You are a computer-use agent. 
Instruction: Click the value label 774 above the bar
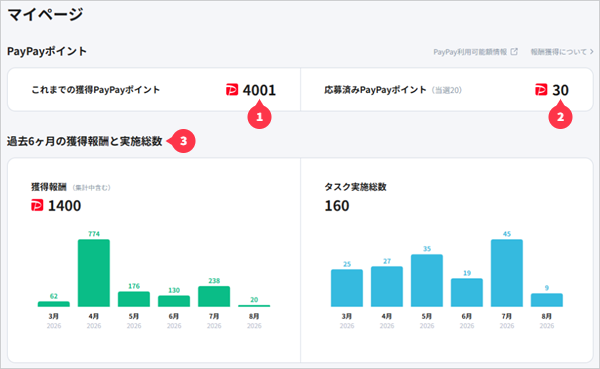(94, 233)
